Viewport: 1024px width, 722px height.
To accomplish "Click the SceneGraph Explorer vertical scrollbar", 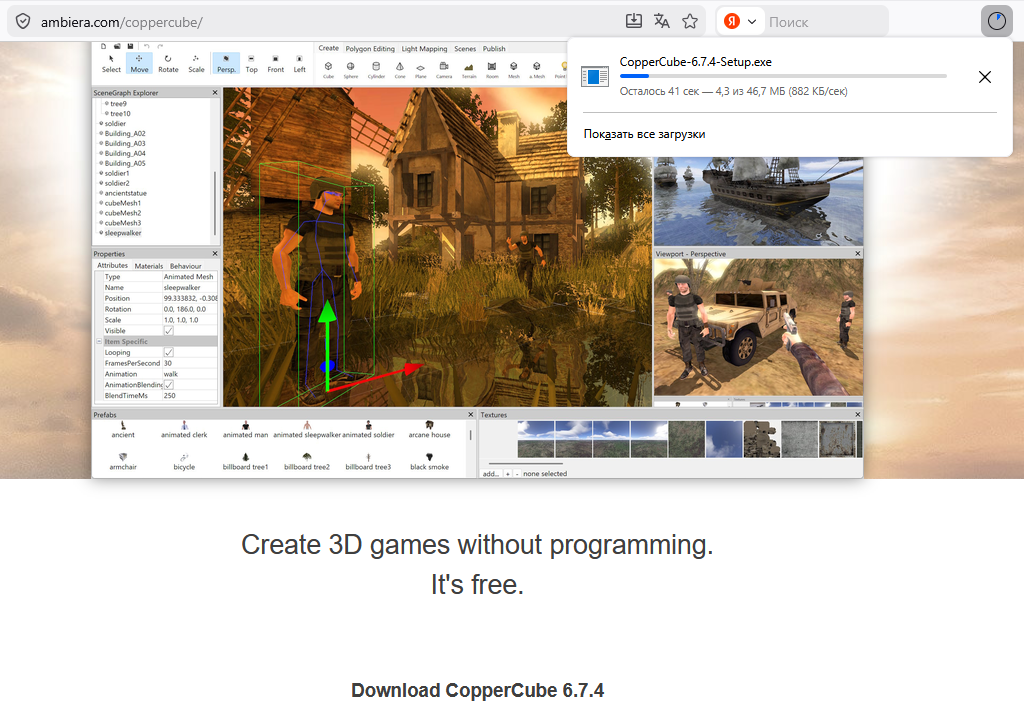I will click(215, 202).
